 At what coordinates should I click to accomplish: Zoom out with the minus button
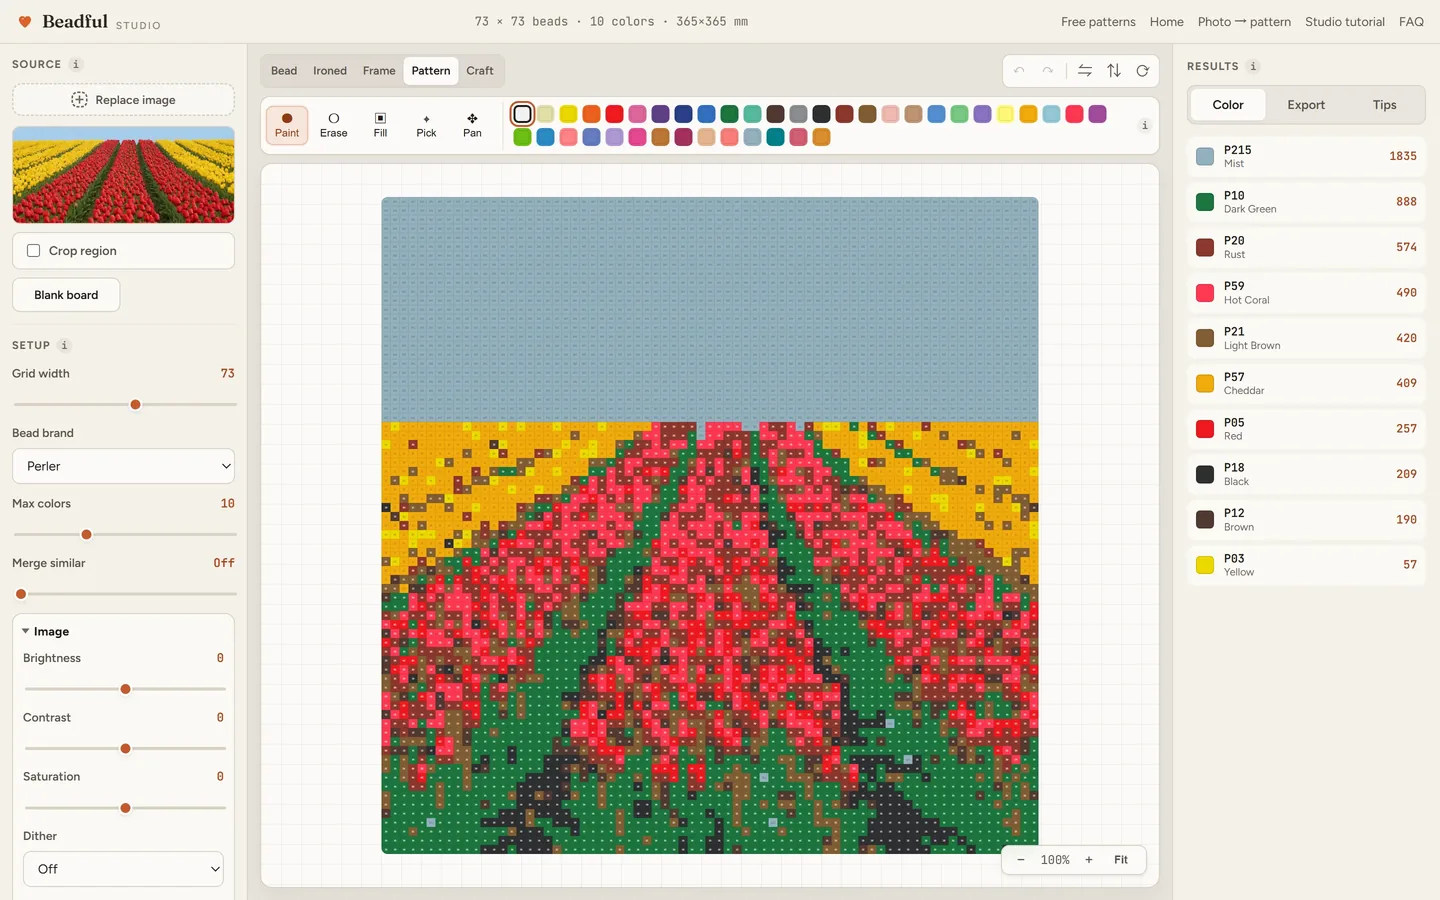click(x=1021, y=860)
